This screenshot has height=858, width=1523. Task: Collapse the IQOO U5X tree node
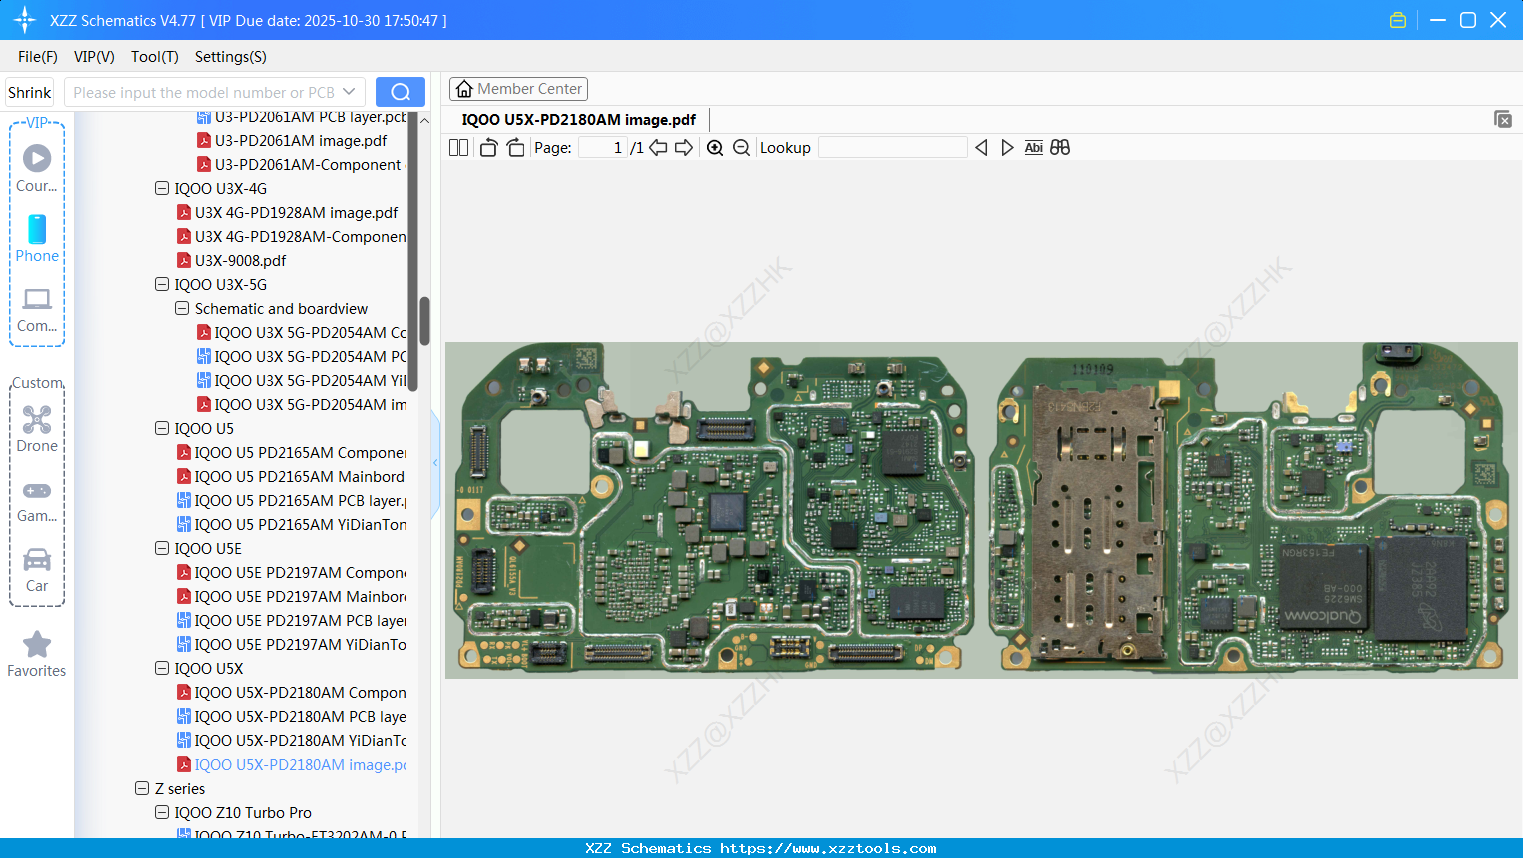tap(162, 668)
